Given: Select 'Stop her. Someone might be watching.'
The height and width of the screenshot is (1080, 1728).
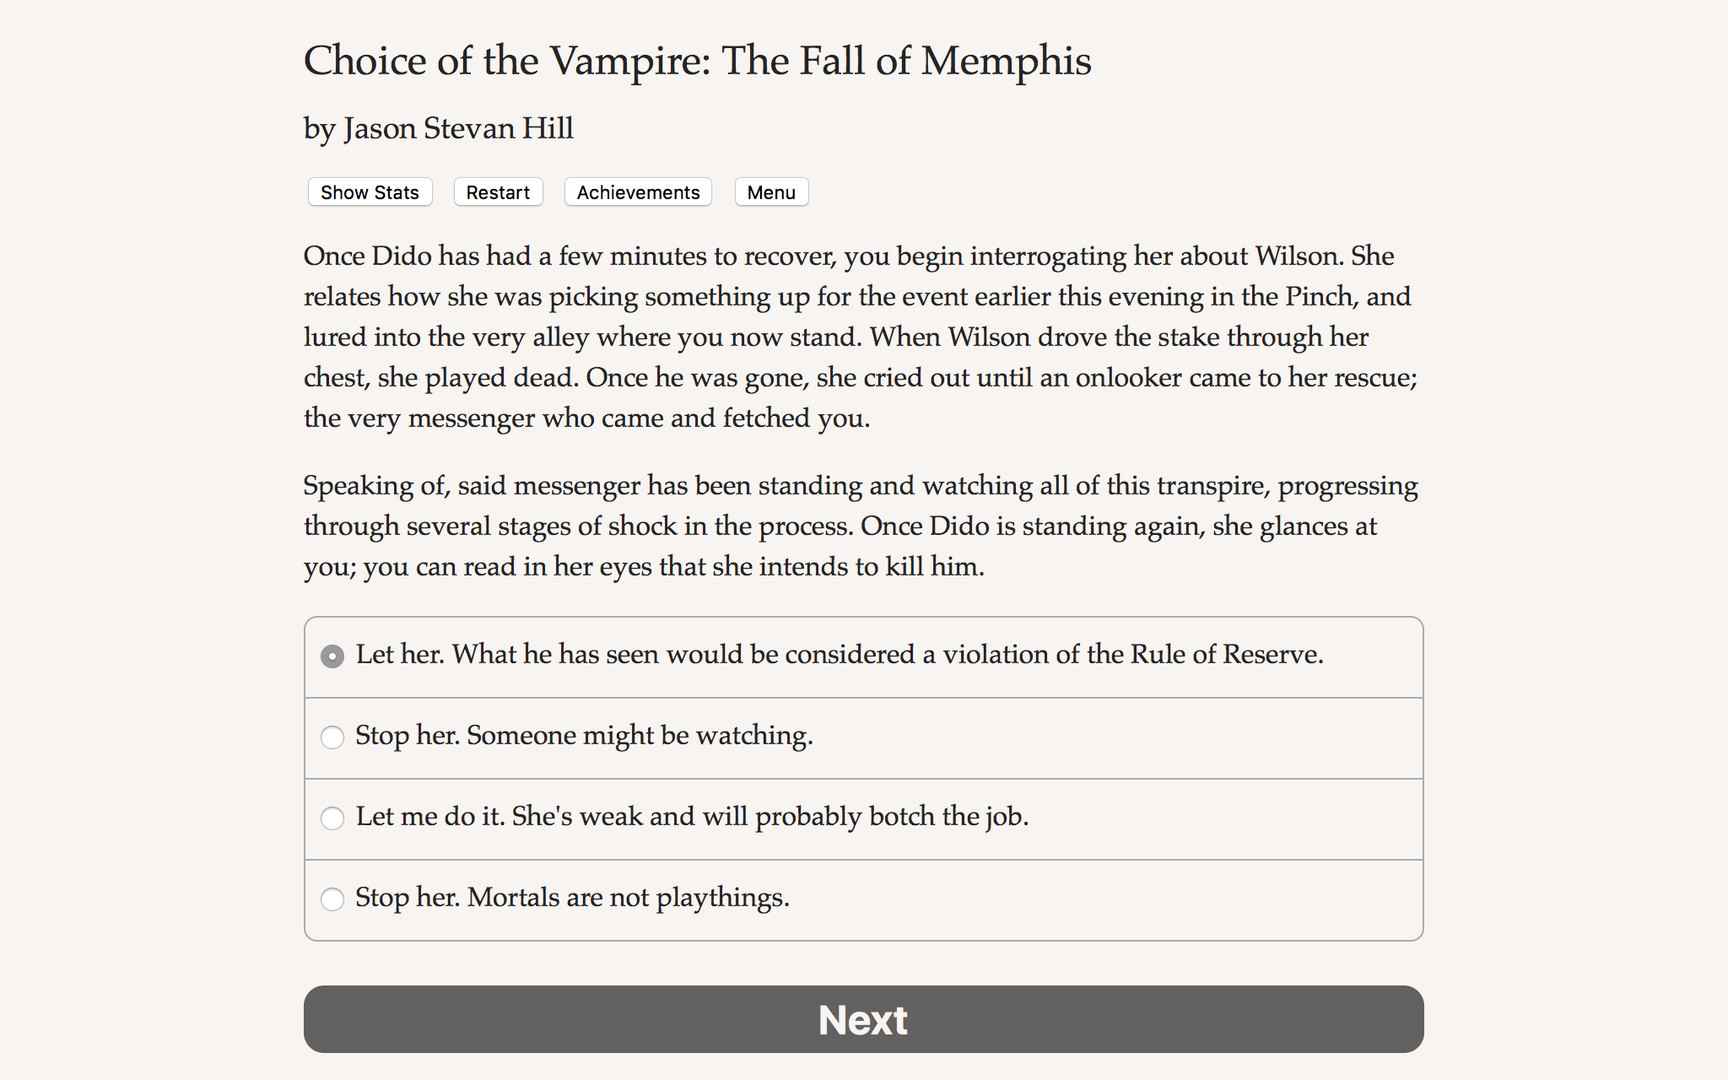Looking at the screenshot, I should pos(585,737).
